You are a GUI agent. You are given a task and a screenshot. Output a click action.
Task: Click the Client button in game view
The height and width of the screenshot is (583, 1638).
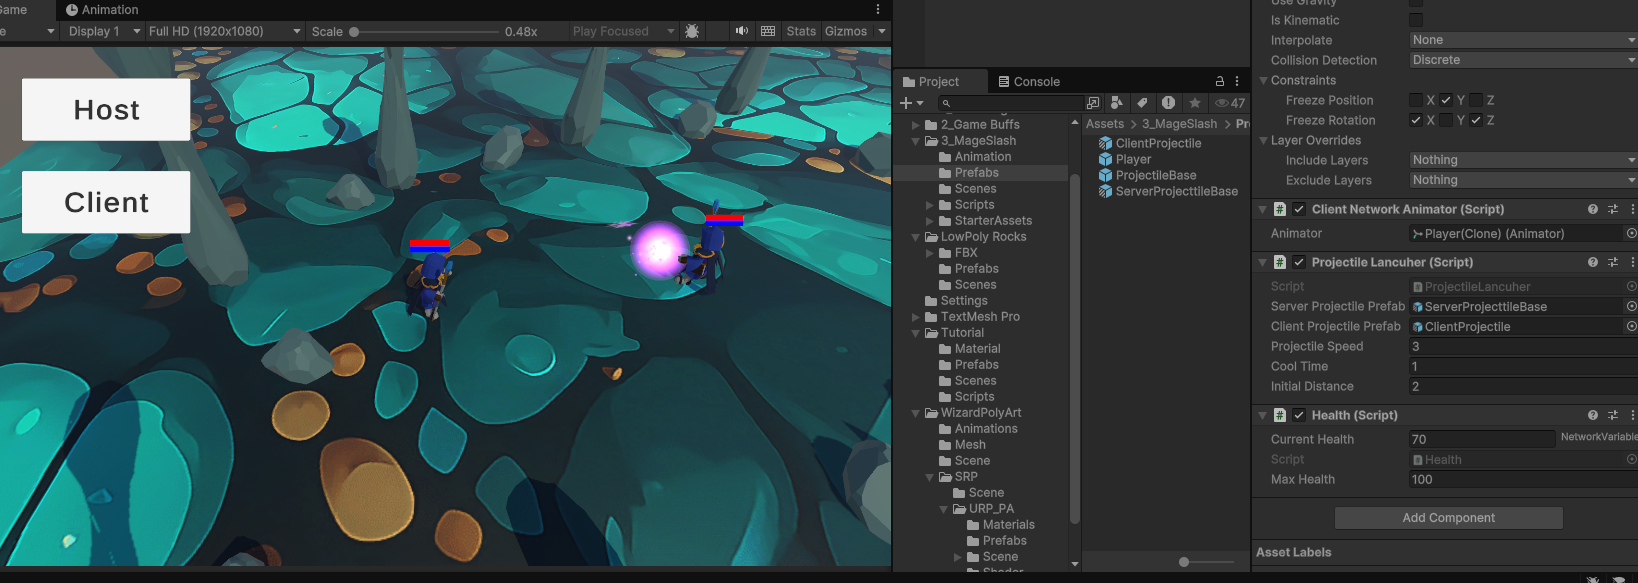coord(106,202)
